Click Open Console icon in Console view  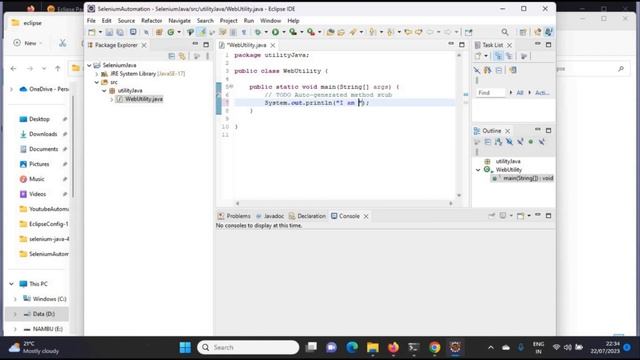pos(520,216)
